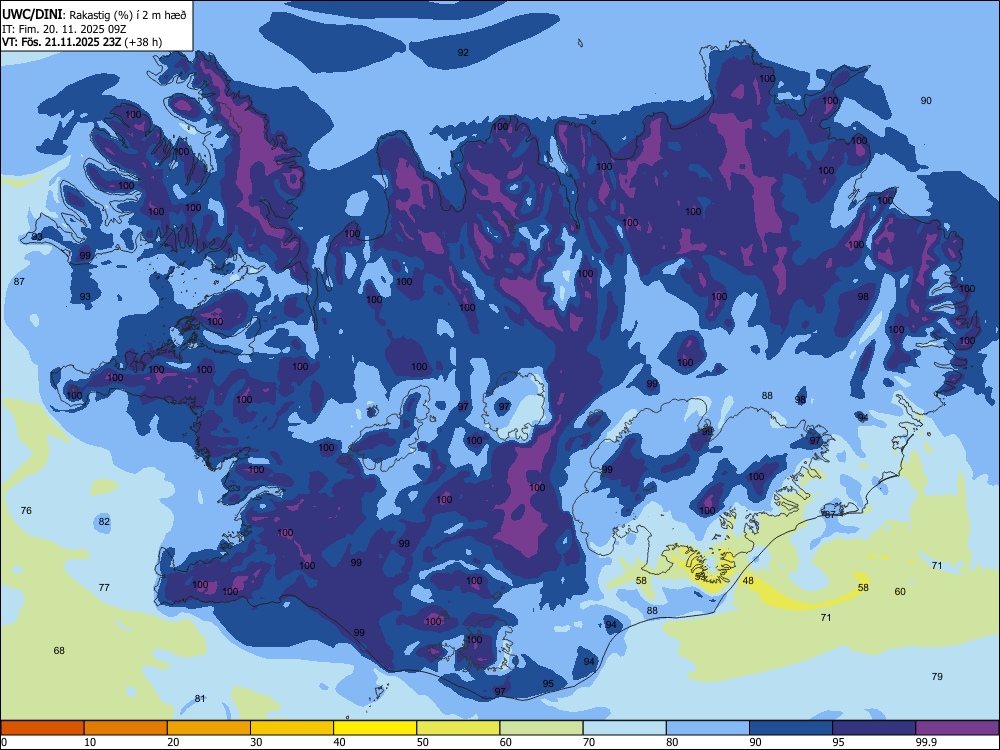Click the "82" value over the western sea
Image resolution: width=1000 pixels, height=750 pixels.
click(x=104, y=521)
